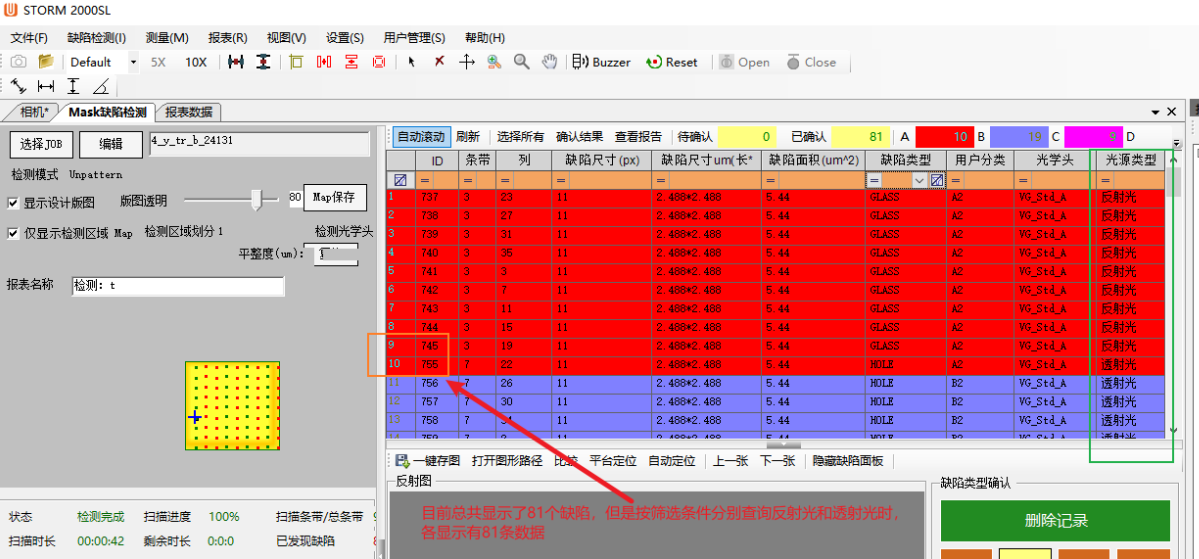Click the toolbar Close button with gray icon

pyautogui.click(x=811, y=62)
